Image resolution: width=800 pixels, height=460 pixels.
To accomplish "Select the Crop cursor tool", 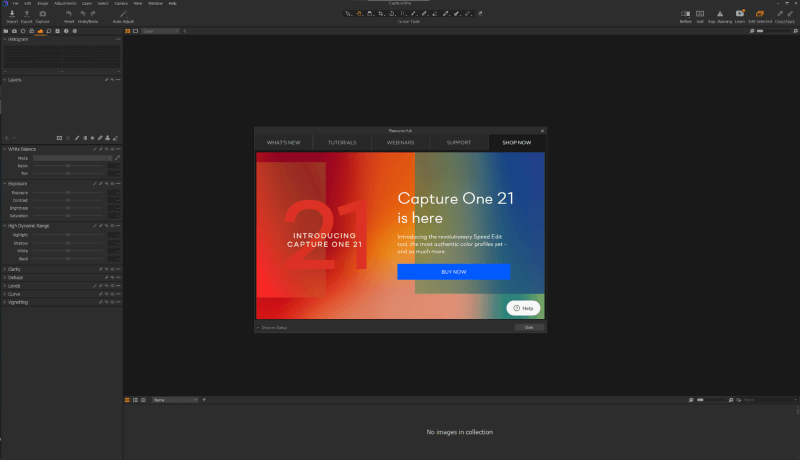I will coord(381,14).
